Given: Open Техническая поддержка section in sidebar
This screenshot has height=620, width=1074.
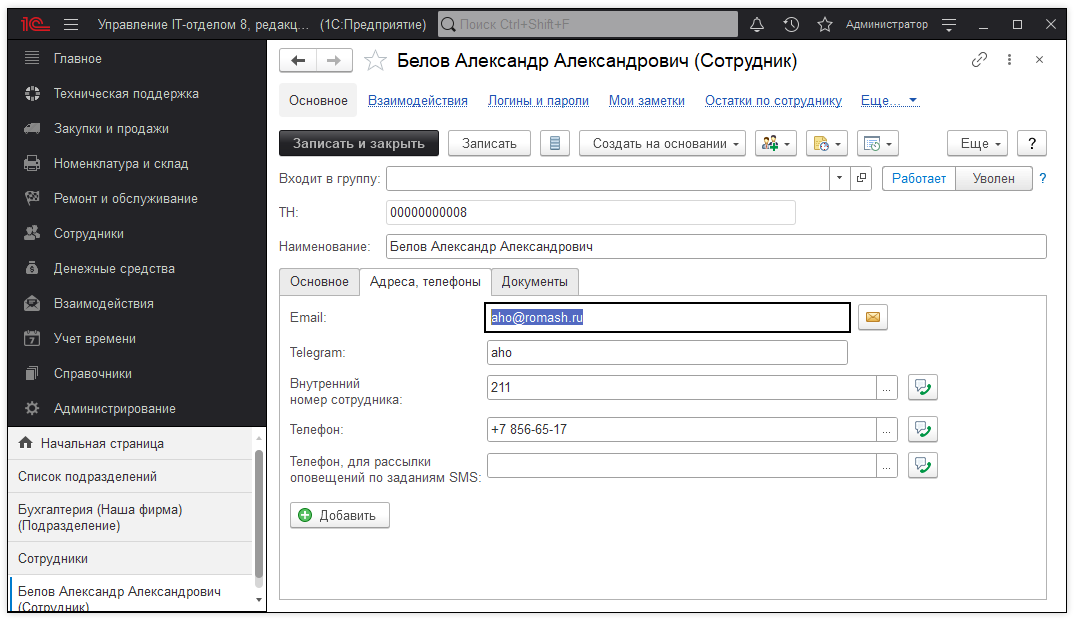Looking at the screenshot, I should click(126, 94).
